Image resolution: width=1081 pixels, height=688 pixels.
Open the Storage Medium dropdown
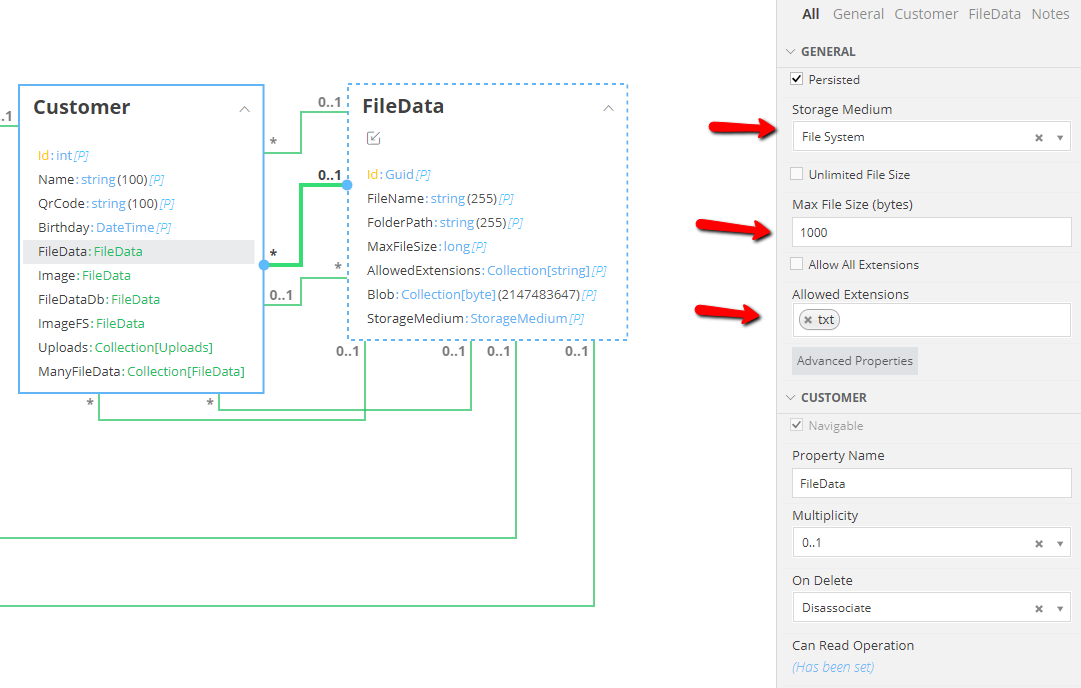point(1060,138)
